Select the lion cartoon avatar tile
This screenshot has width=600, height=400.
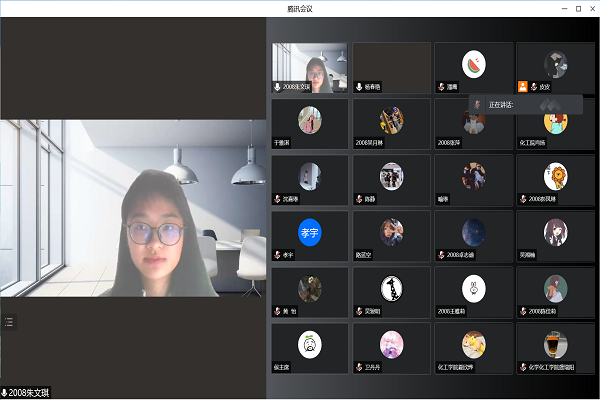(555, 176)
